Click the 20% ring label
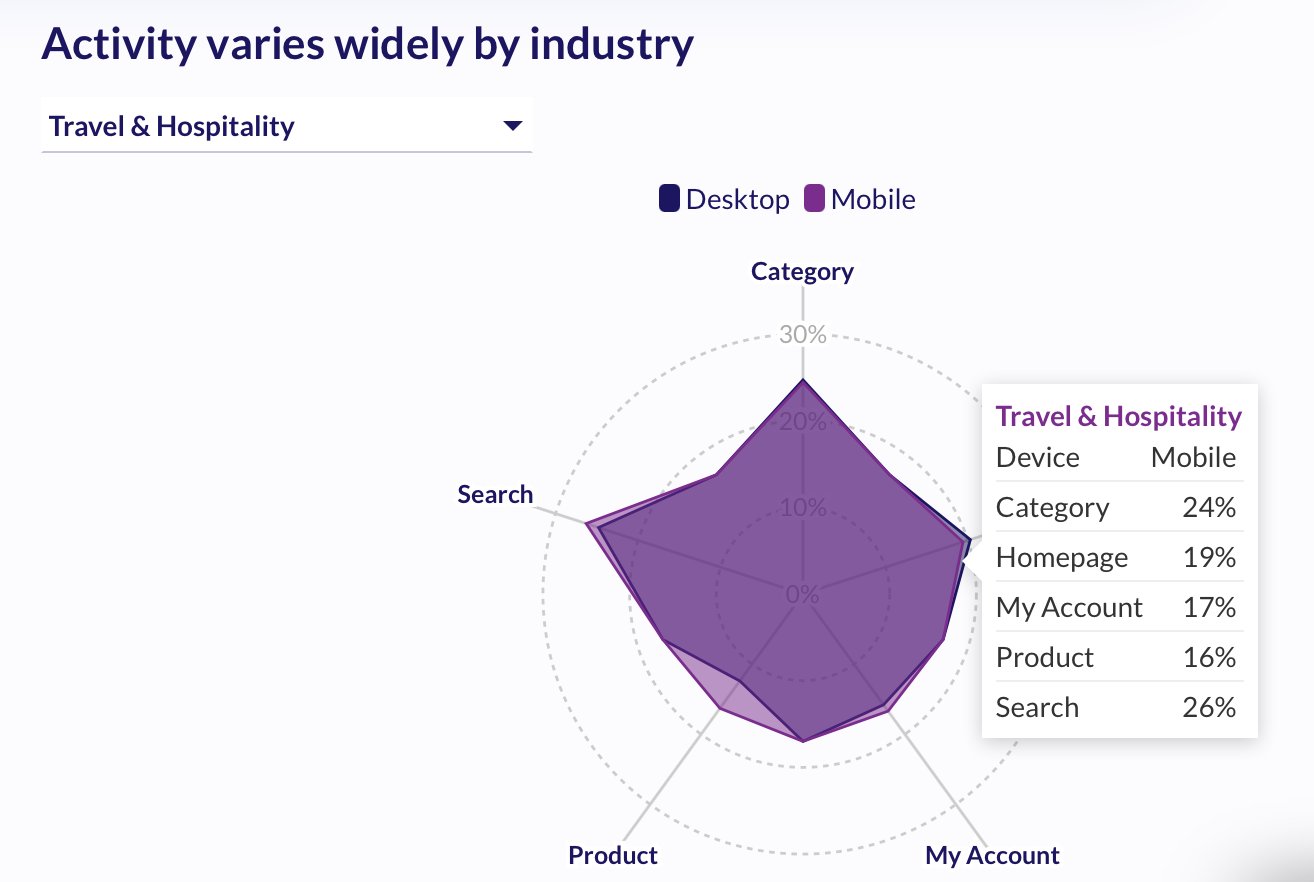 pyautogui.click(x=802, y=421)
